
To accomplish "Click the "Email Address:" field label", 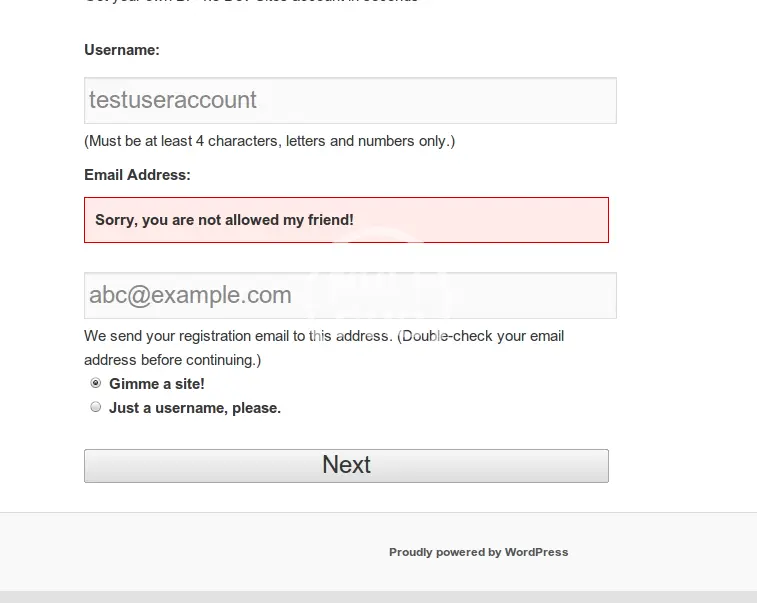I will (137, 175).
